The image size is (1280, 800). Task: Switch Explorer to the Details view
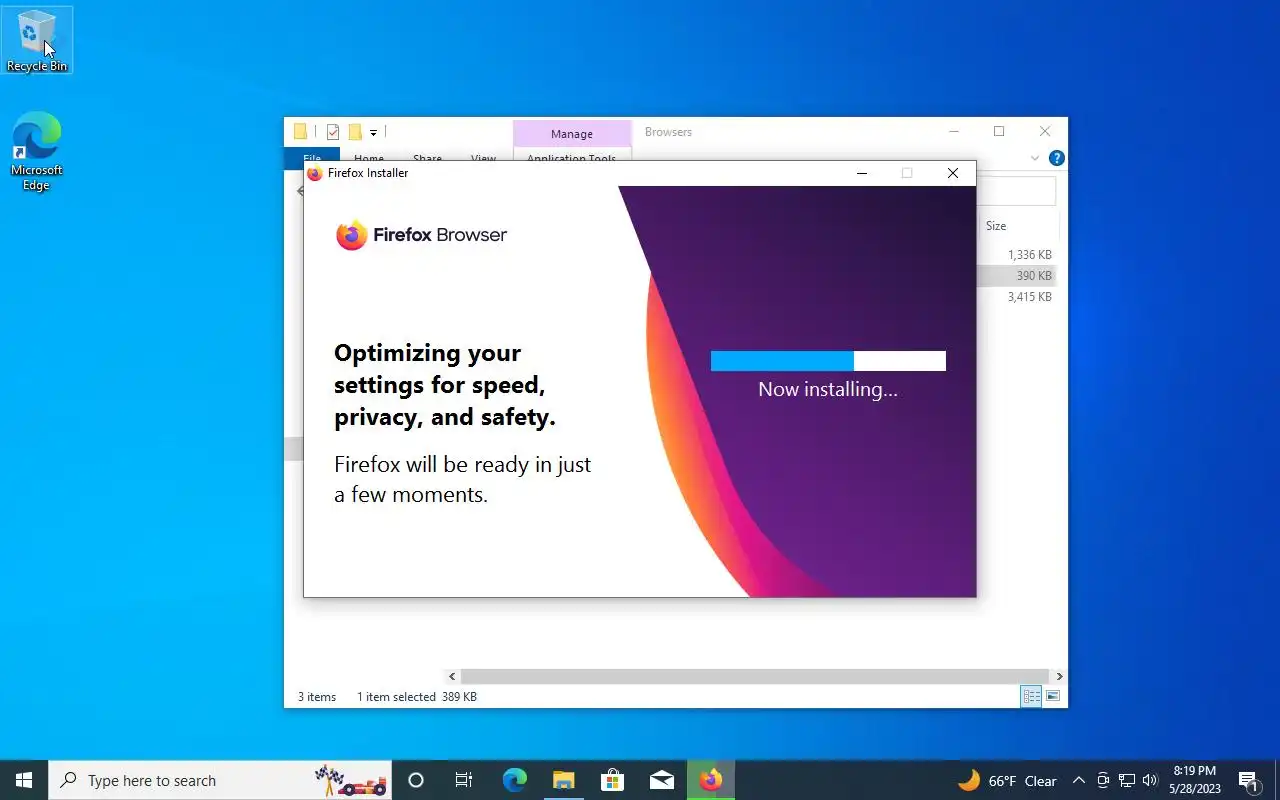point(1031,696)
